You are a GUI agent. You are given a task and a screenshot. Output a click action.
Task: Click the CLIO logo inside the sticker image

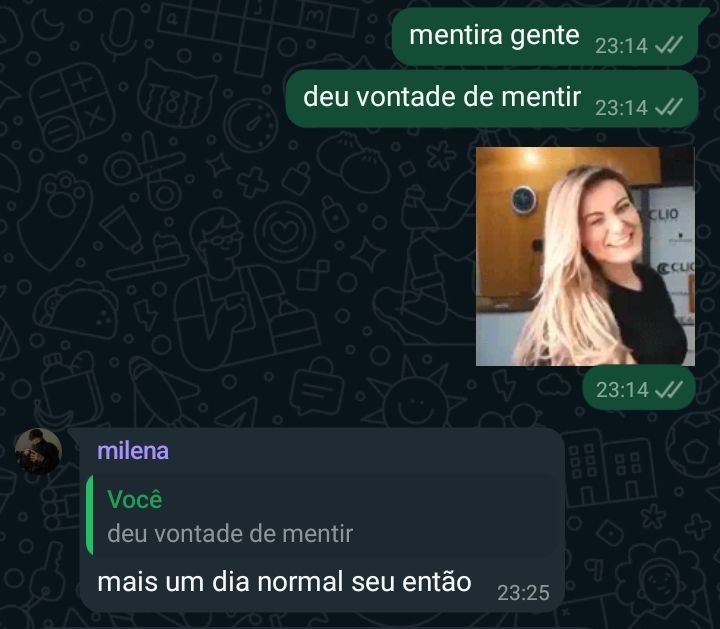[664, 214]
